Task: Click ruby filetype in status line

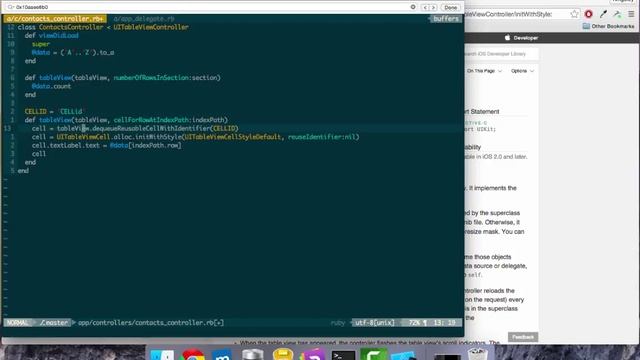Action: (x=338, y=322)
